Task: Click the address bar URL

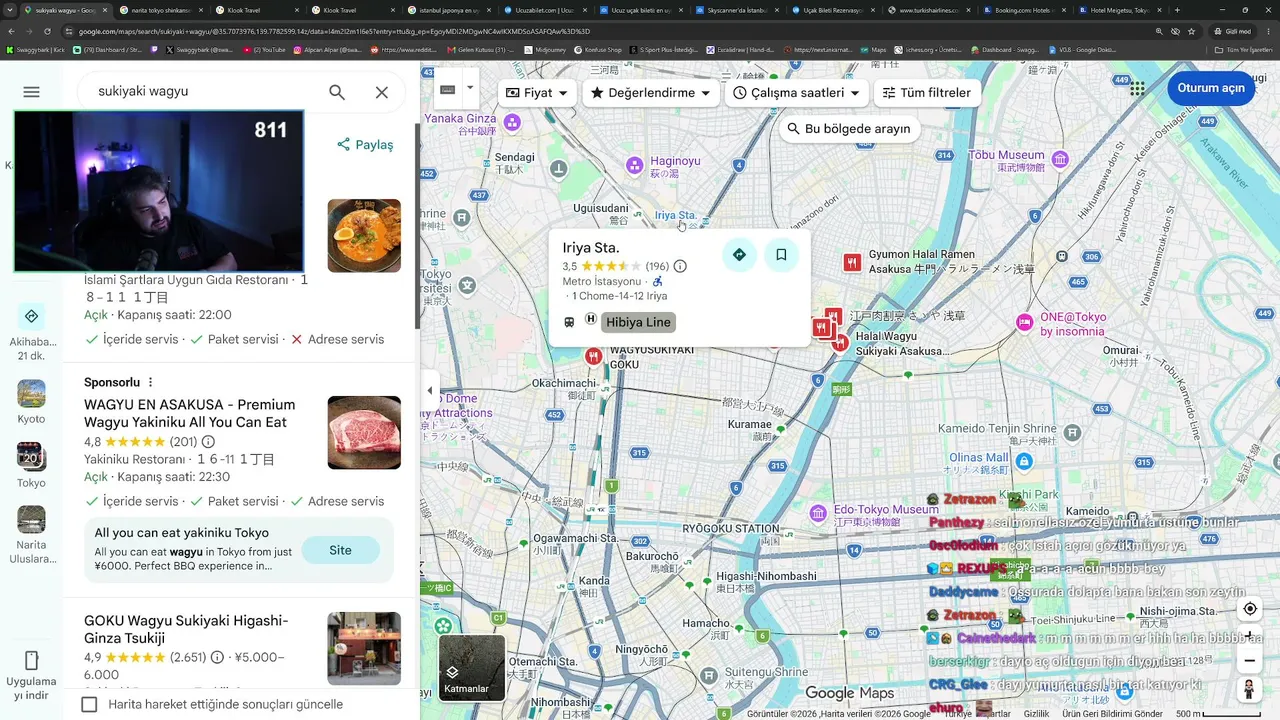Action: tap(334, 31)
